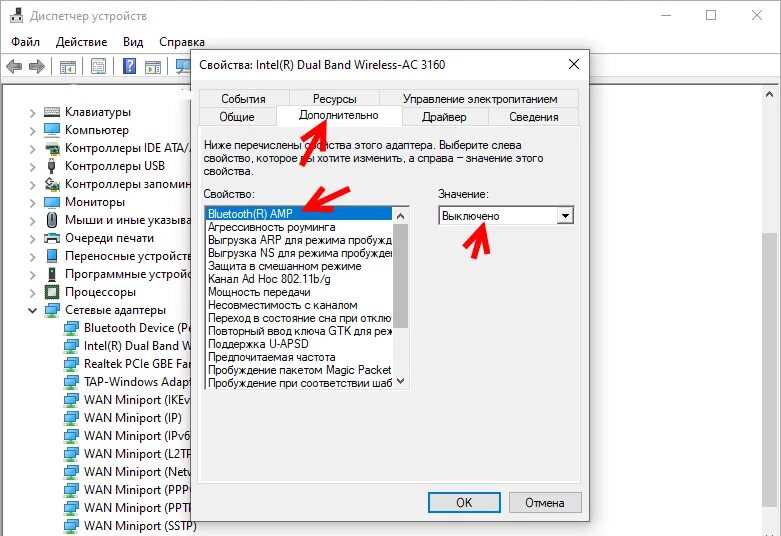
Task: Select Несовместимость с каналом property
Action: (x=299, y=305)
